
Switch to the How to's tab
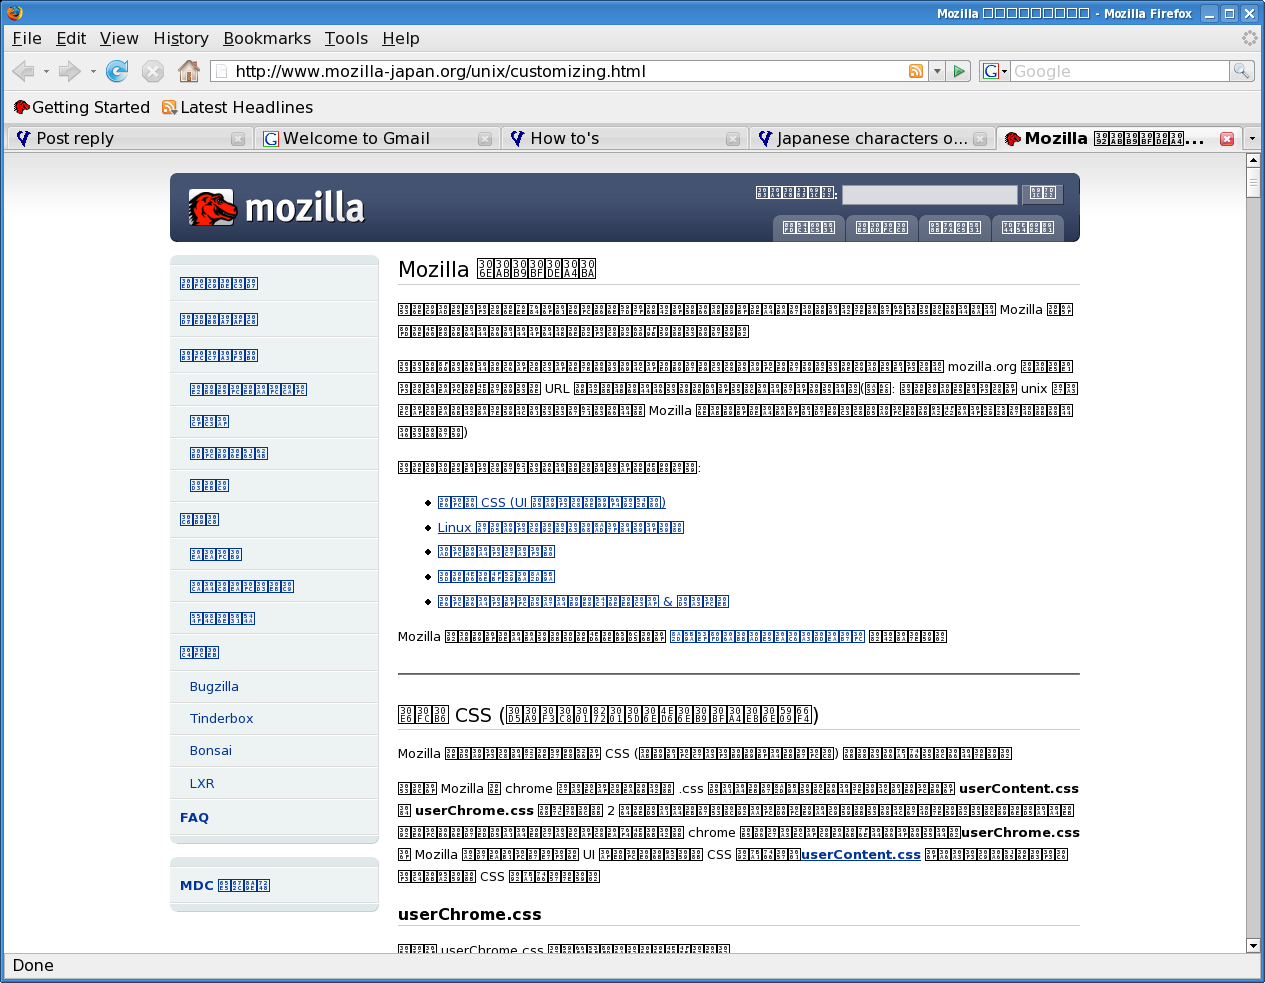tap(625, 139)
